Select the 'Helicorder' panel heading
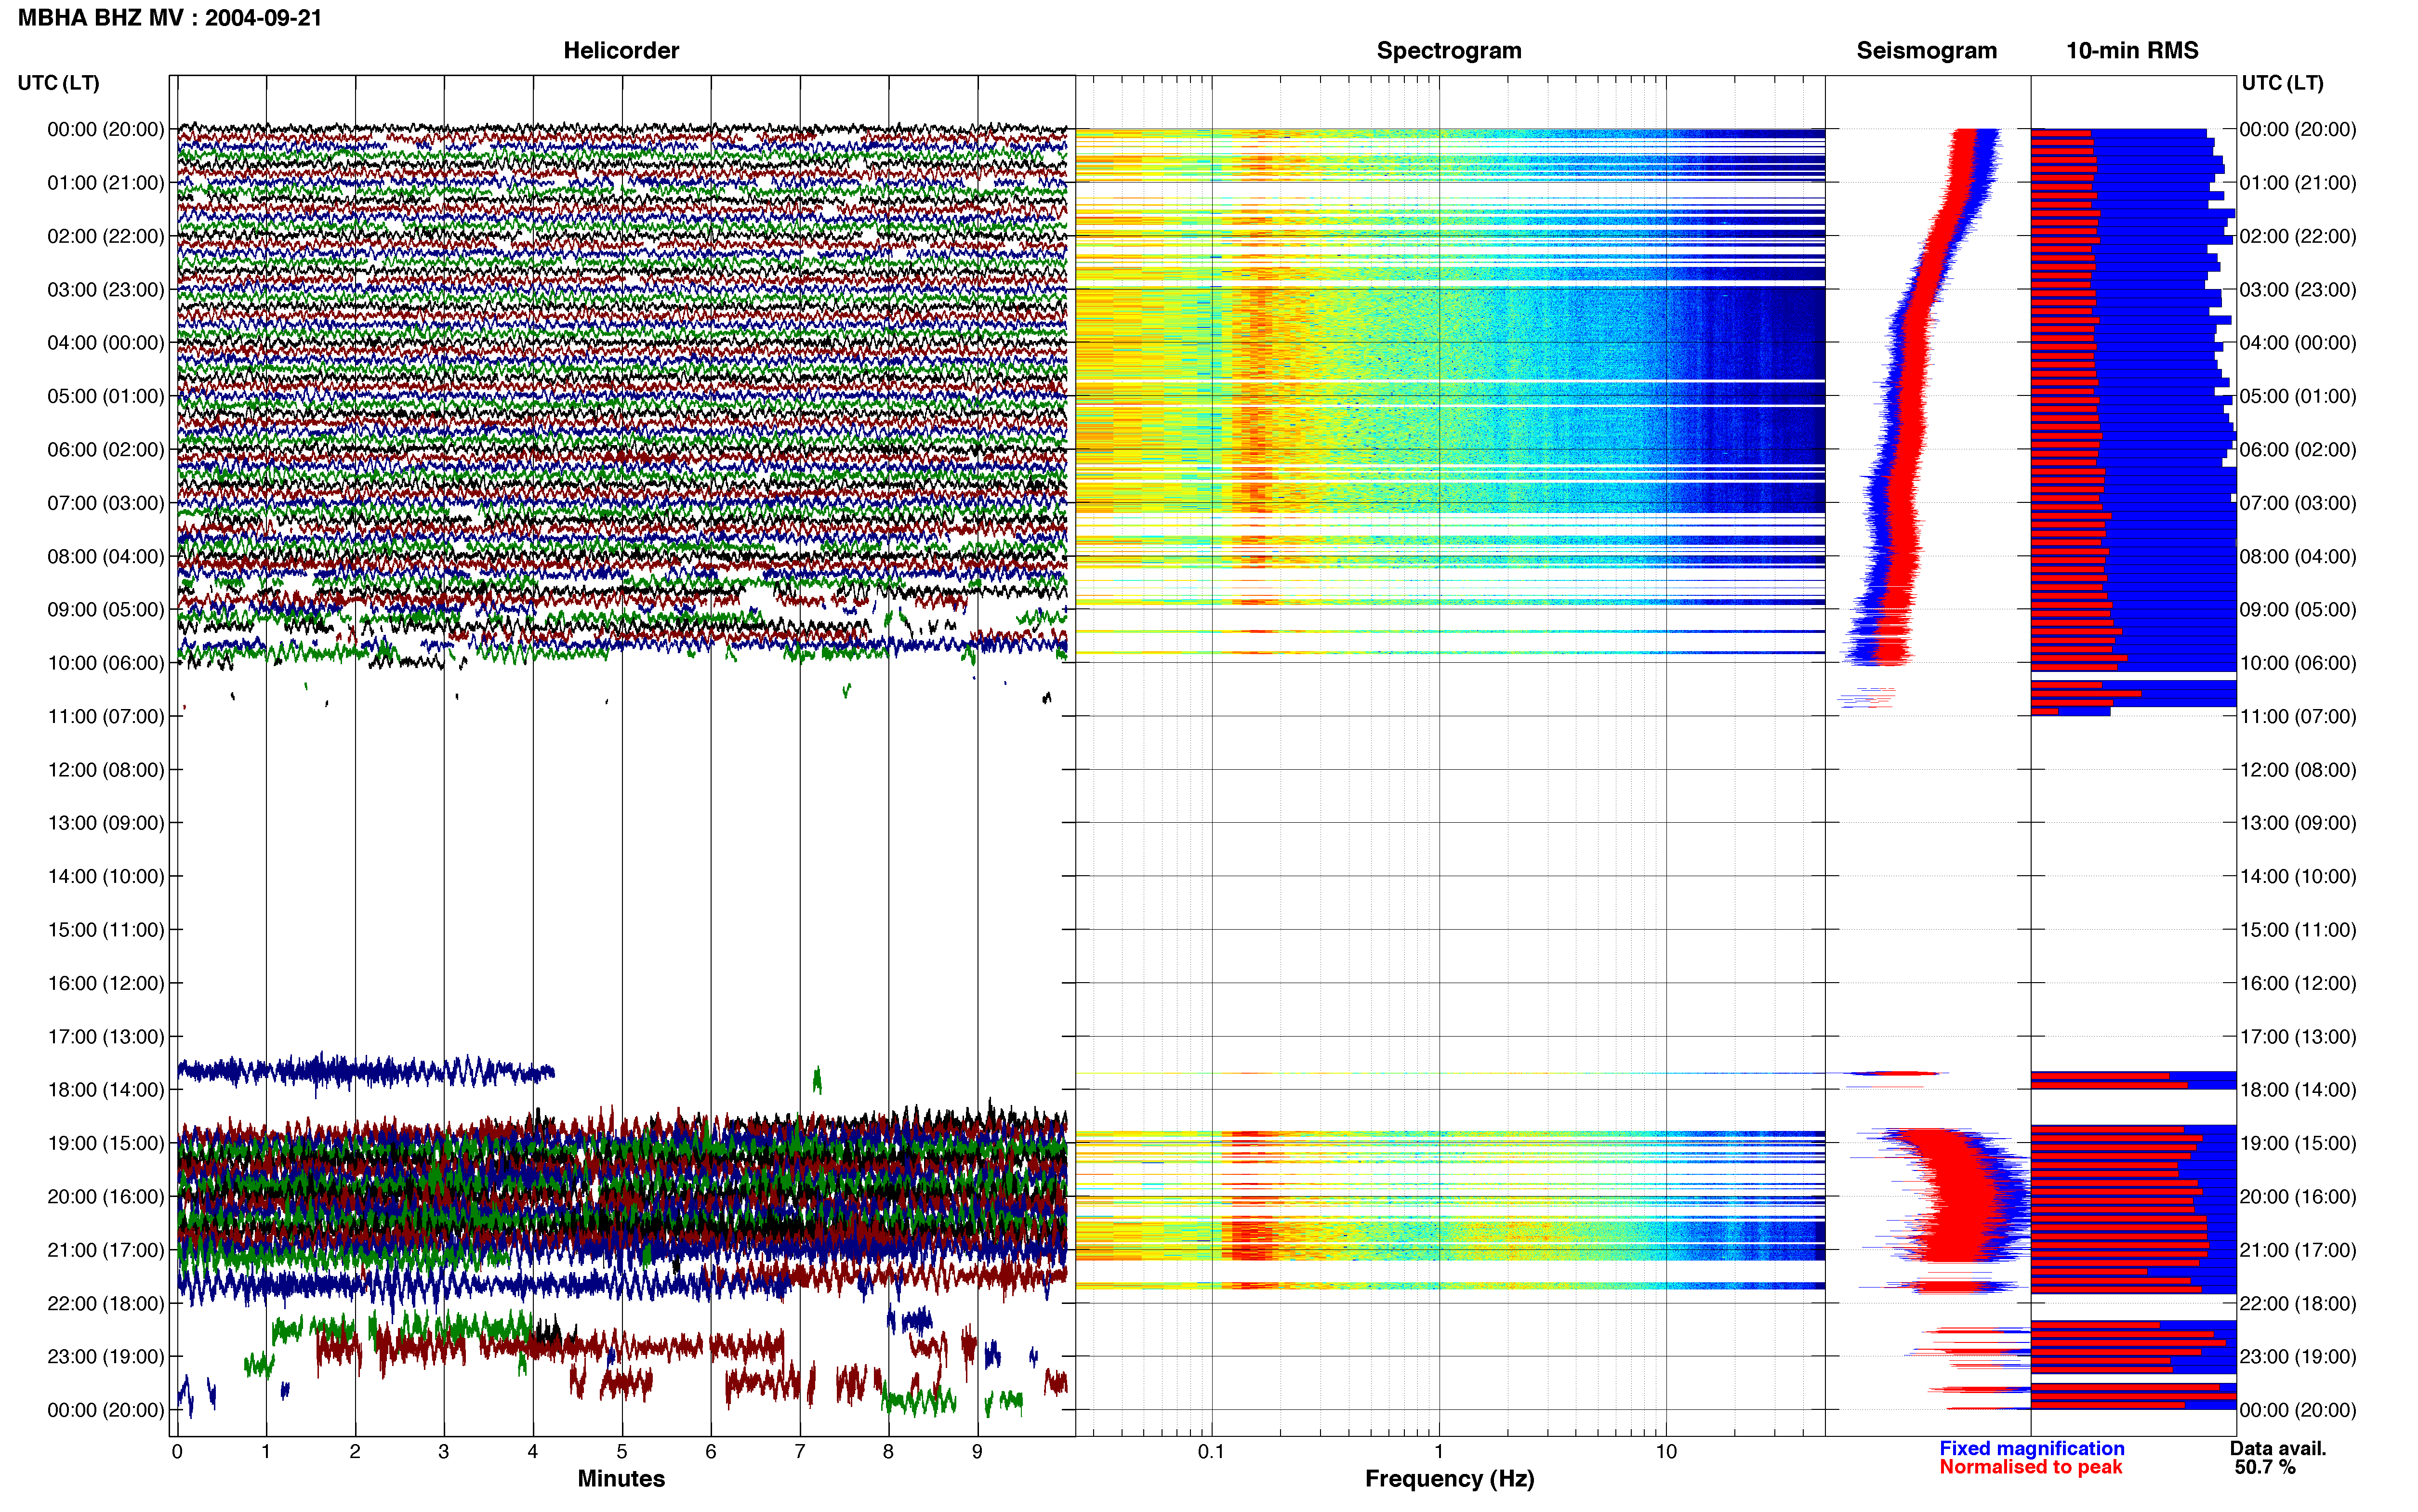 pos(621,50)
